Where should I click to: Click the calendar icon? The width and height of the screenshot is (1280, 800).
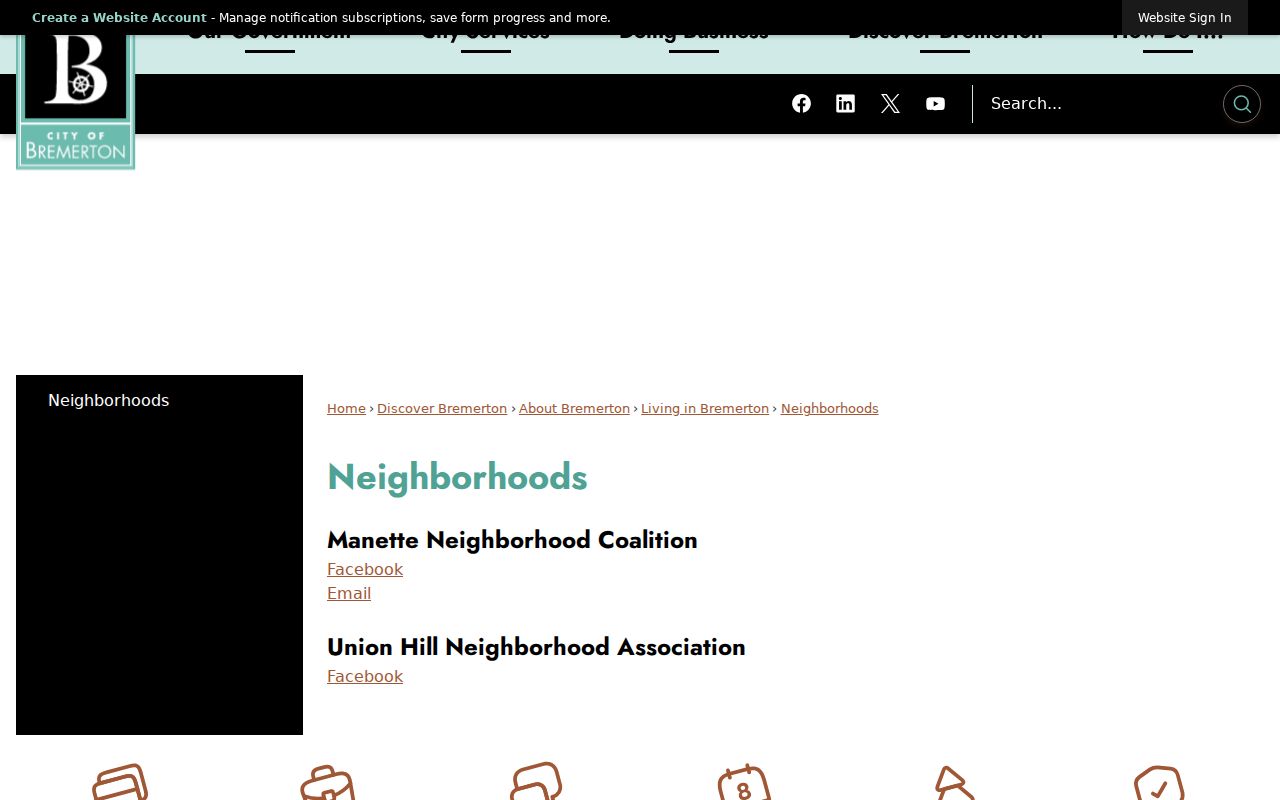click(744, 782)
